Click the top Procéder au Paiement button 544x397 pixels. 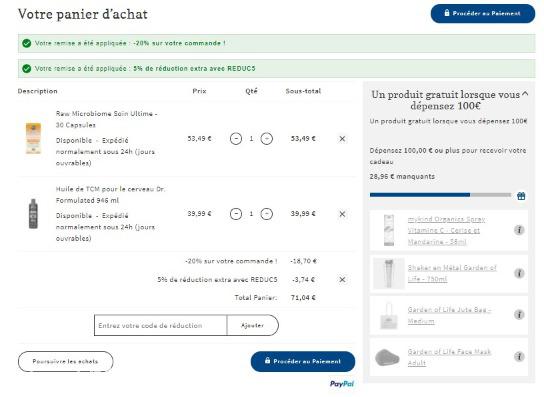point(483,14)
